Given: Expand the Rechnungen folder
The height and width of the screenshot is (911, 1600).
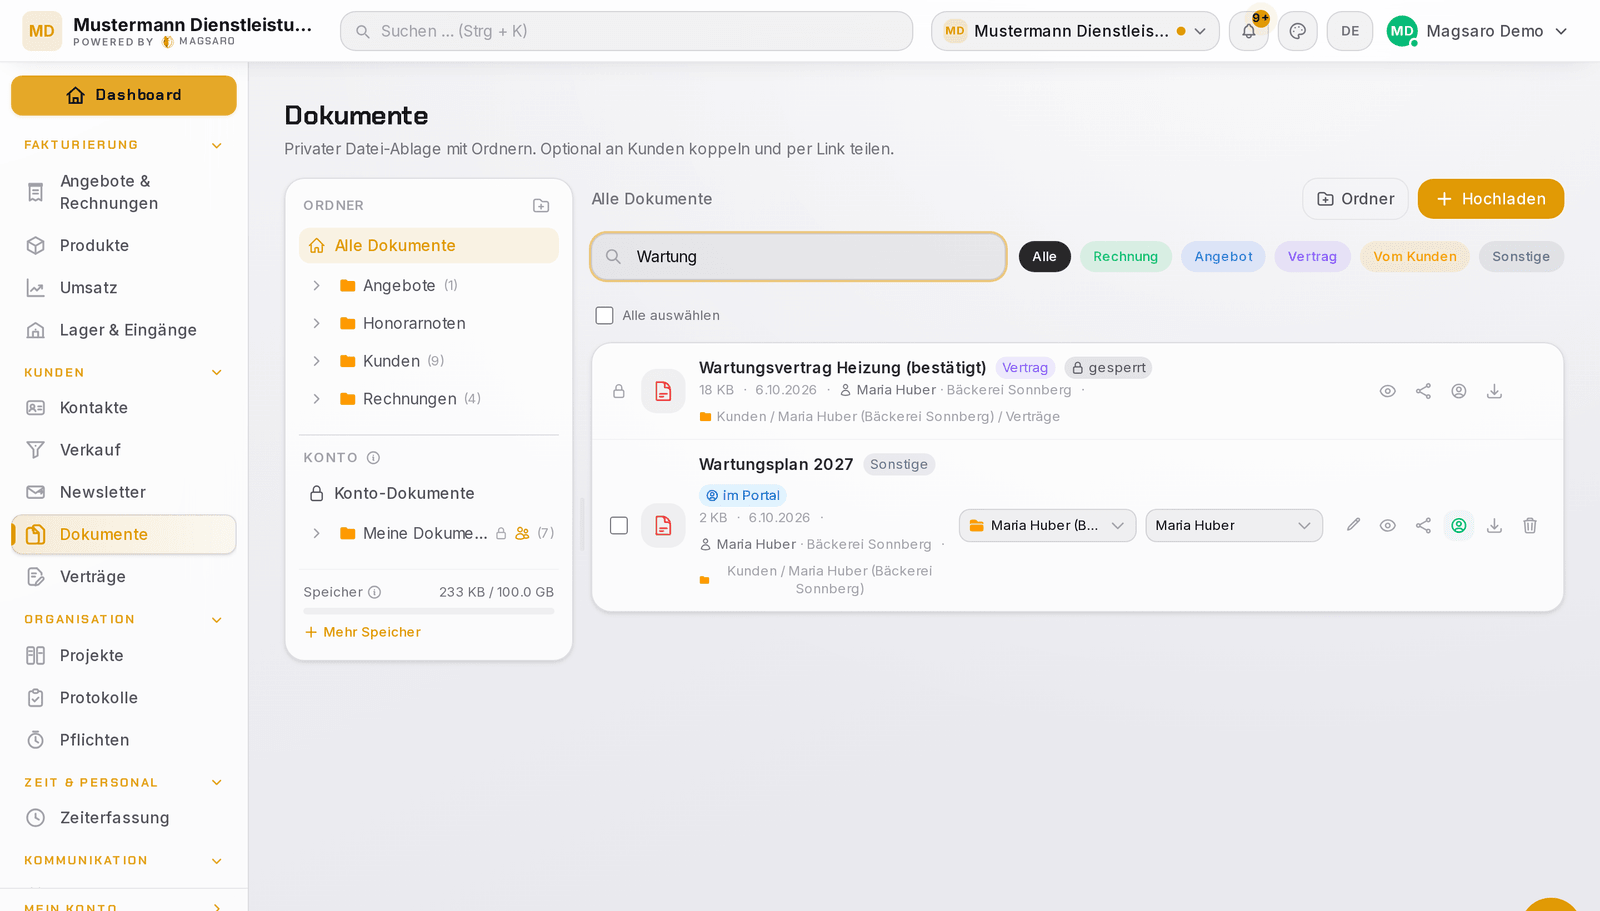Looking at the screenshot, I should [316, 399].
